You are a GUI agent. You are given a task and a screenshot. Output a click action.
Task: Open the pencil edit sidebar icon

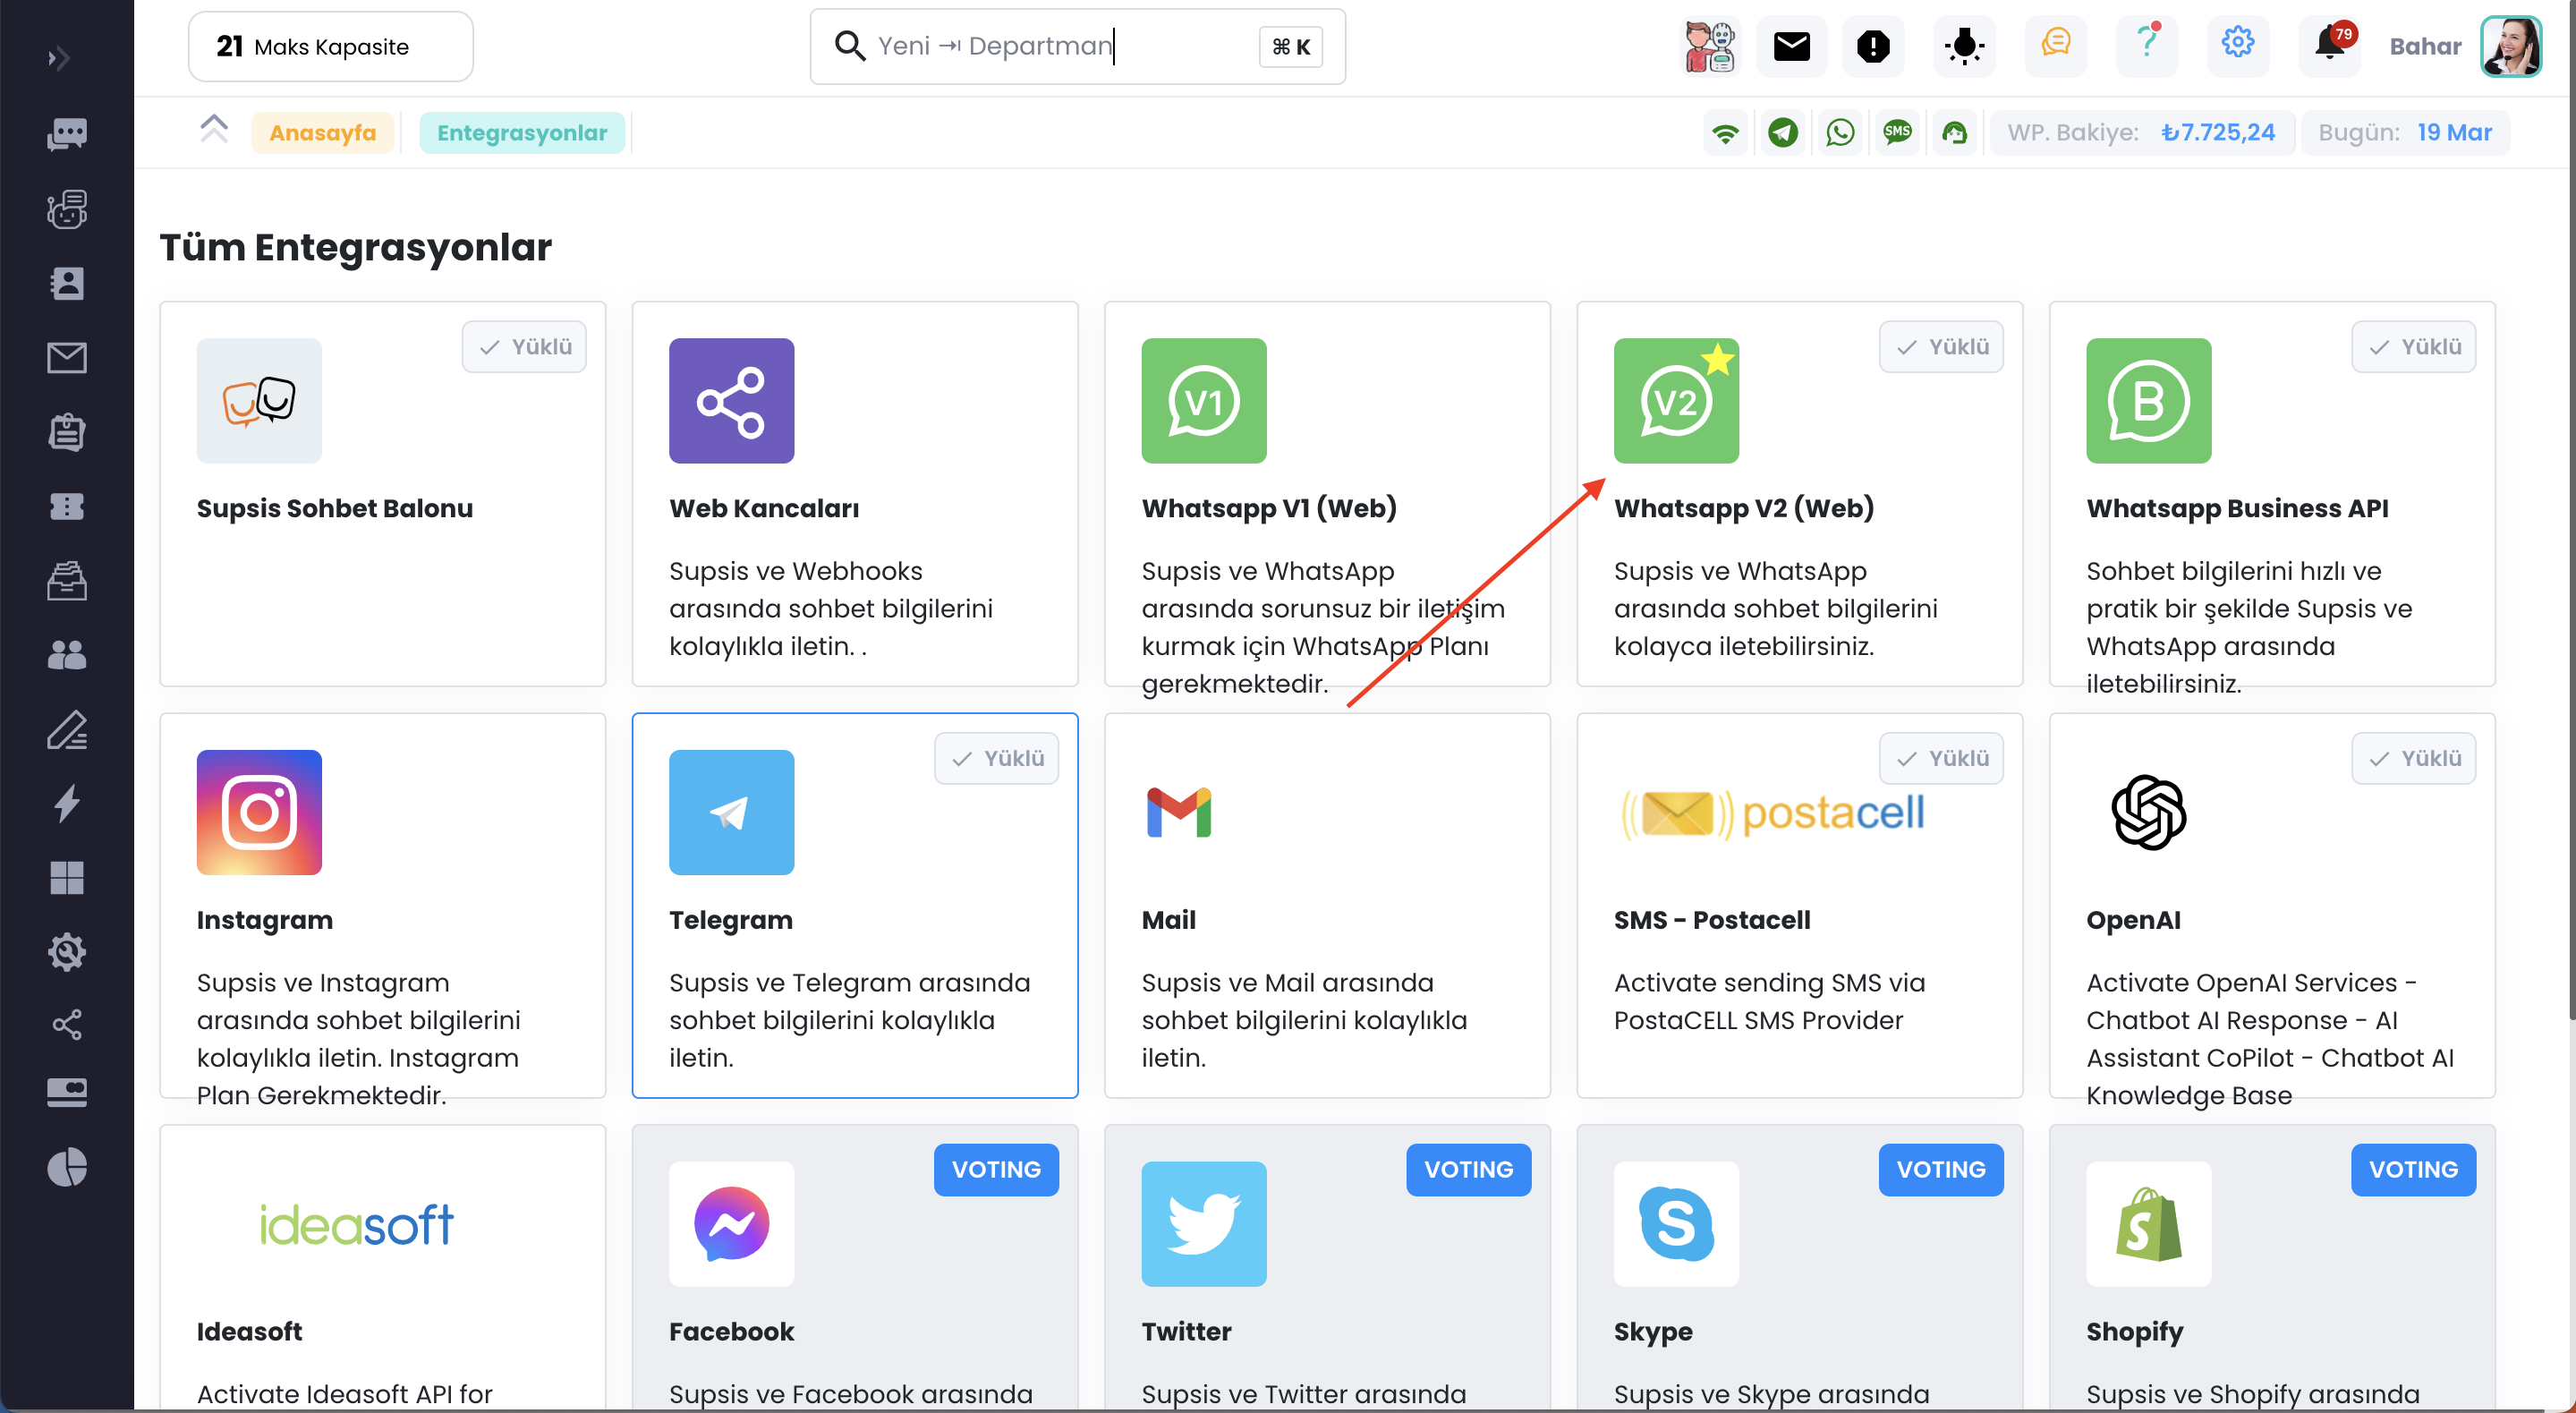67,729
